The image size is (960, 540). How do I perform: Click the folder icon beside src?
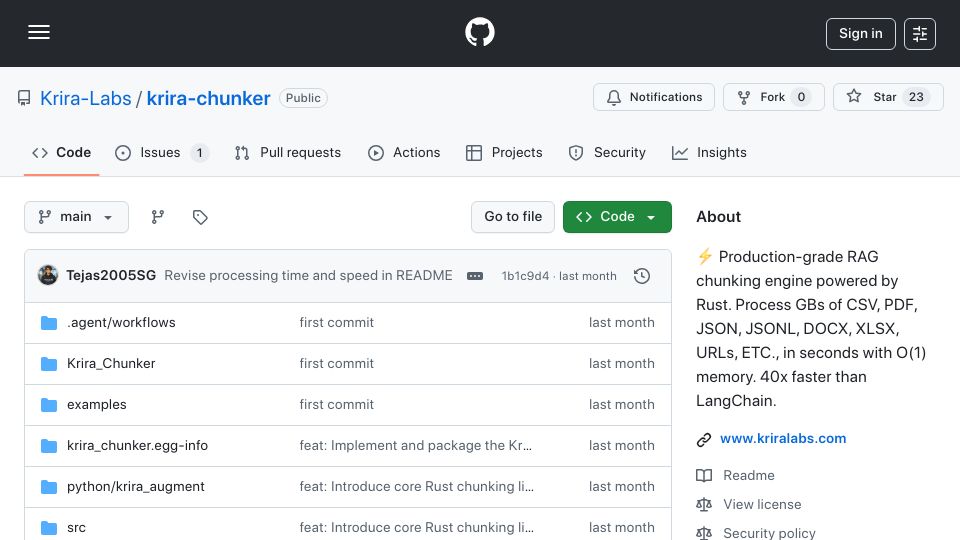tap(49, 528)
